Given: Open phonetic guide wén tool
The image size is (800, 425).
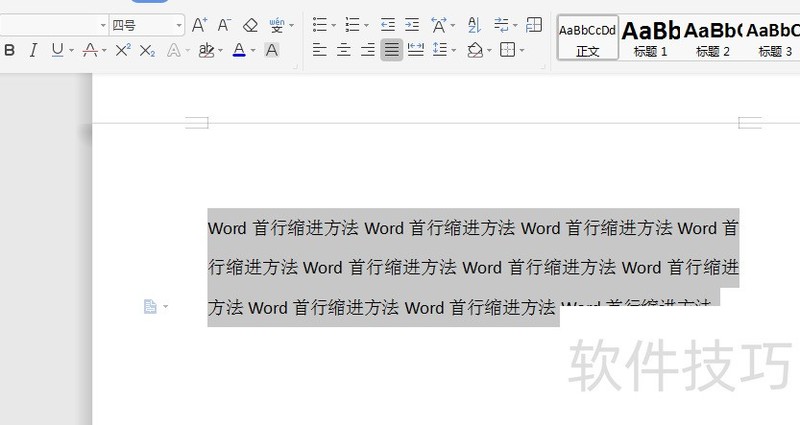Looking at the screenshot, I should tap(277, 25).
